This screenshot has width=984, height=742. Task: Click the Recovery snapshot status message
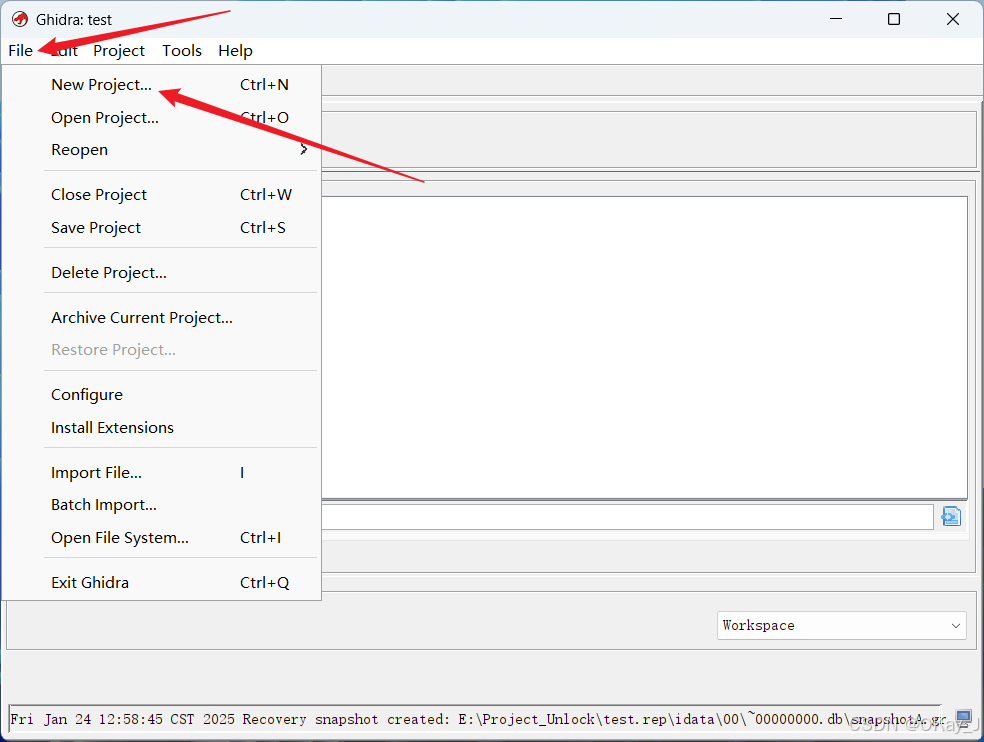[x=475, y=719]
